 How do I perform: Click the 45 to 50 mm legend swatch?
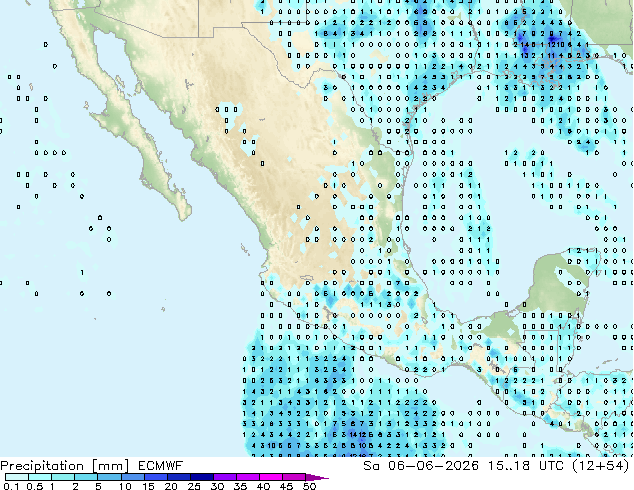pyautogui.click(x=294, y=477)
